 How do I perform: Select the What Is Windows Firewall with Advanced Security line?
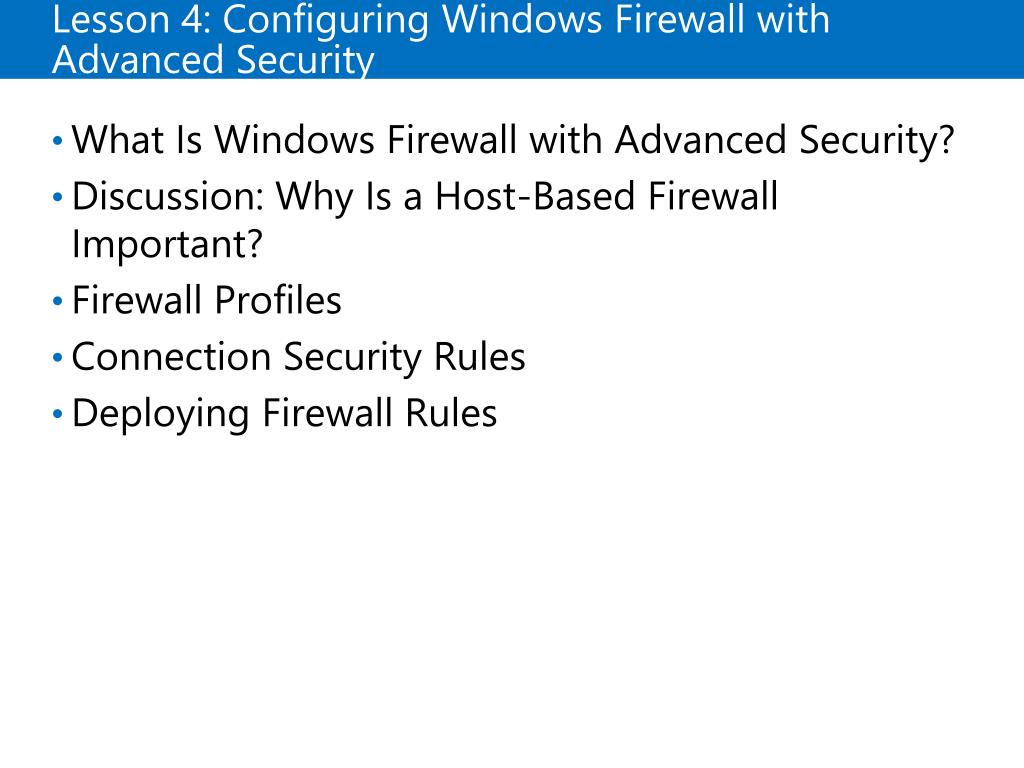(x=513, y=140)
